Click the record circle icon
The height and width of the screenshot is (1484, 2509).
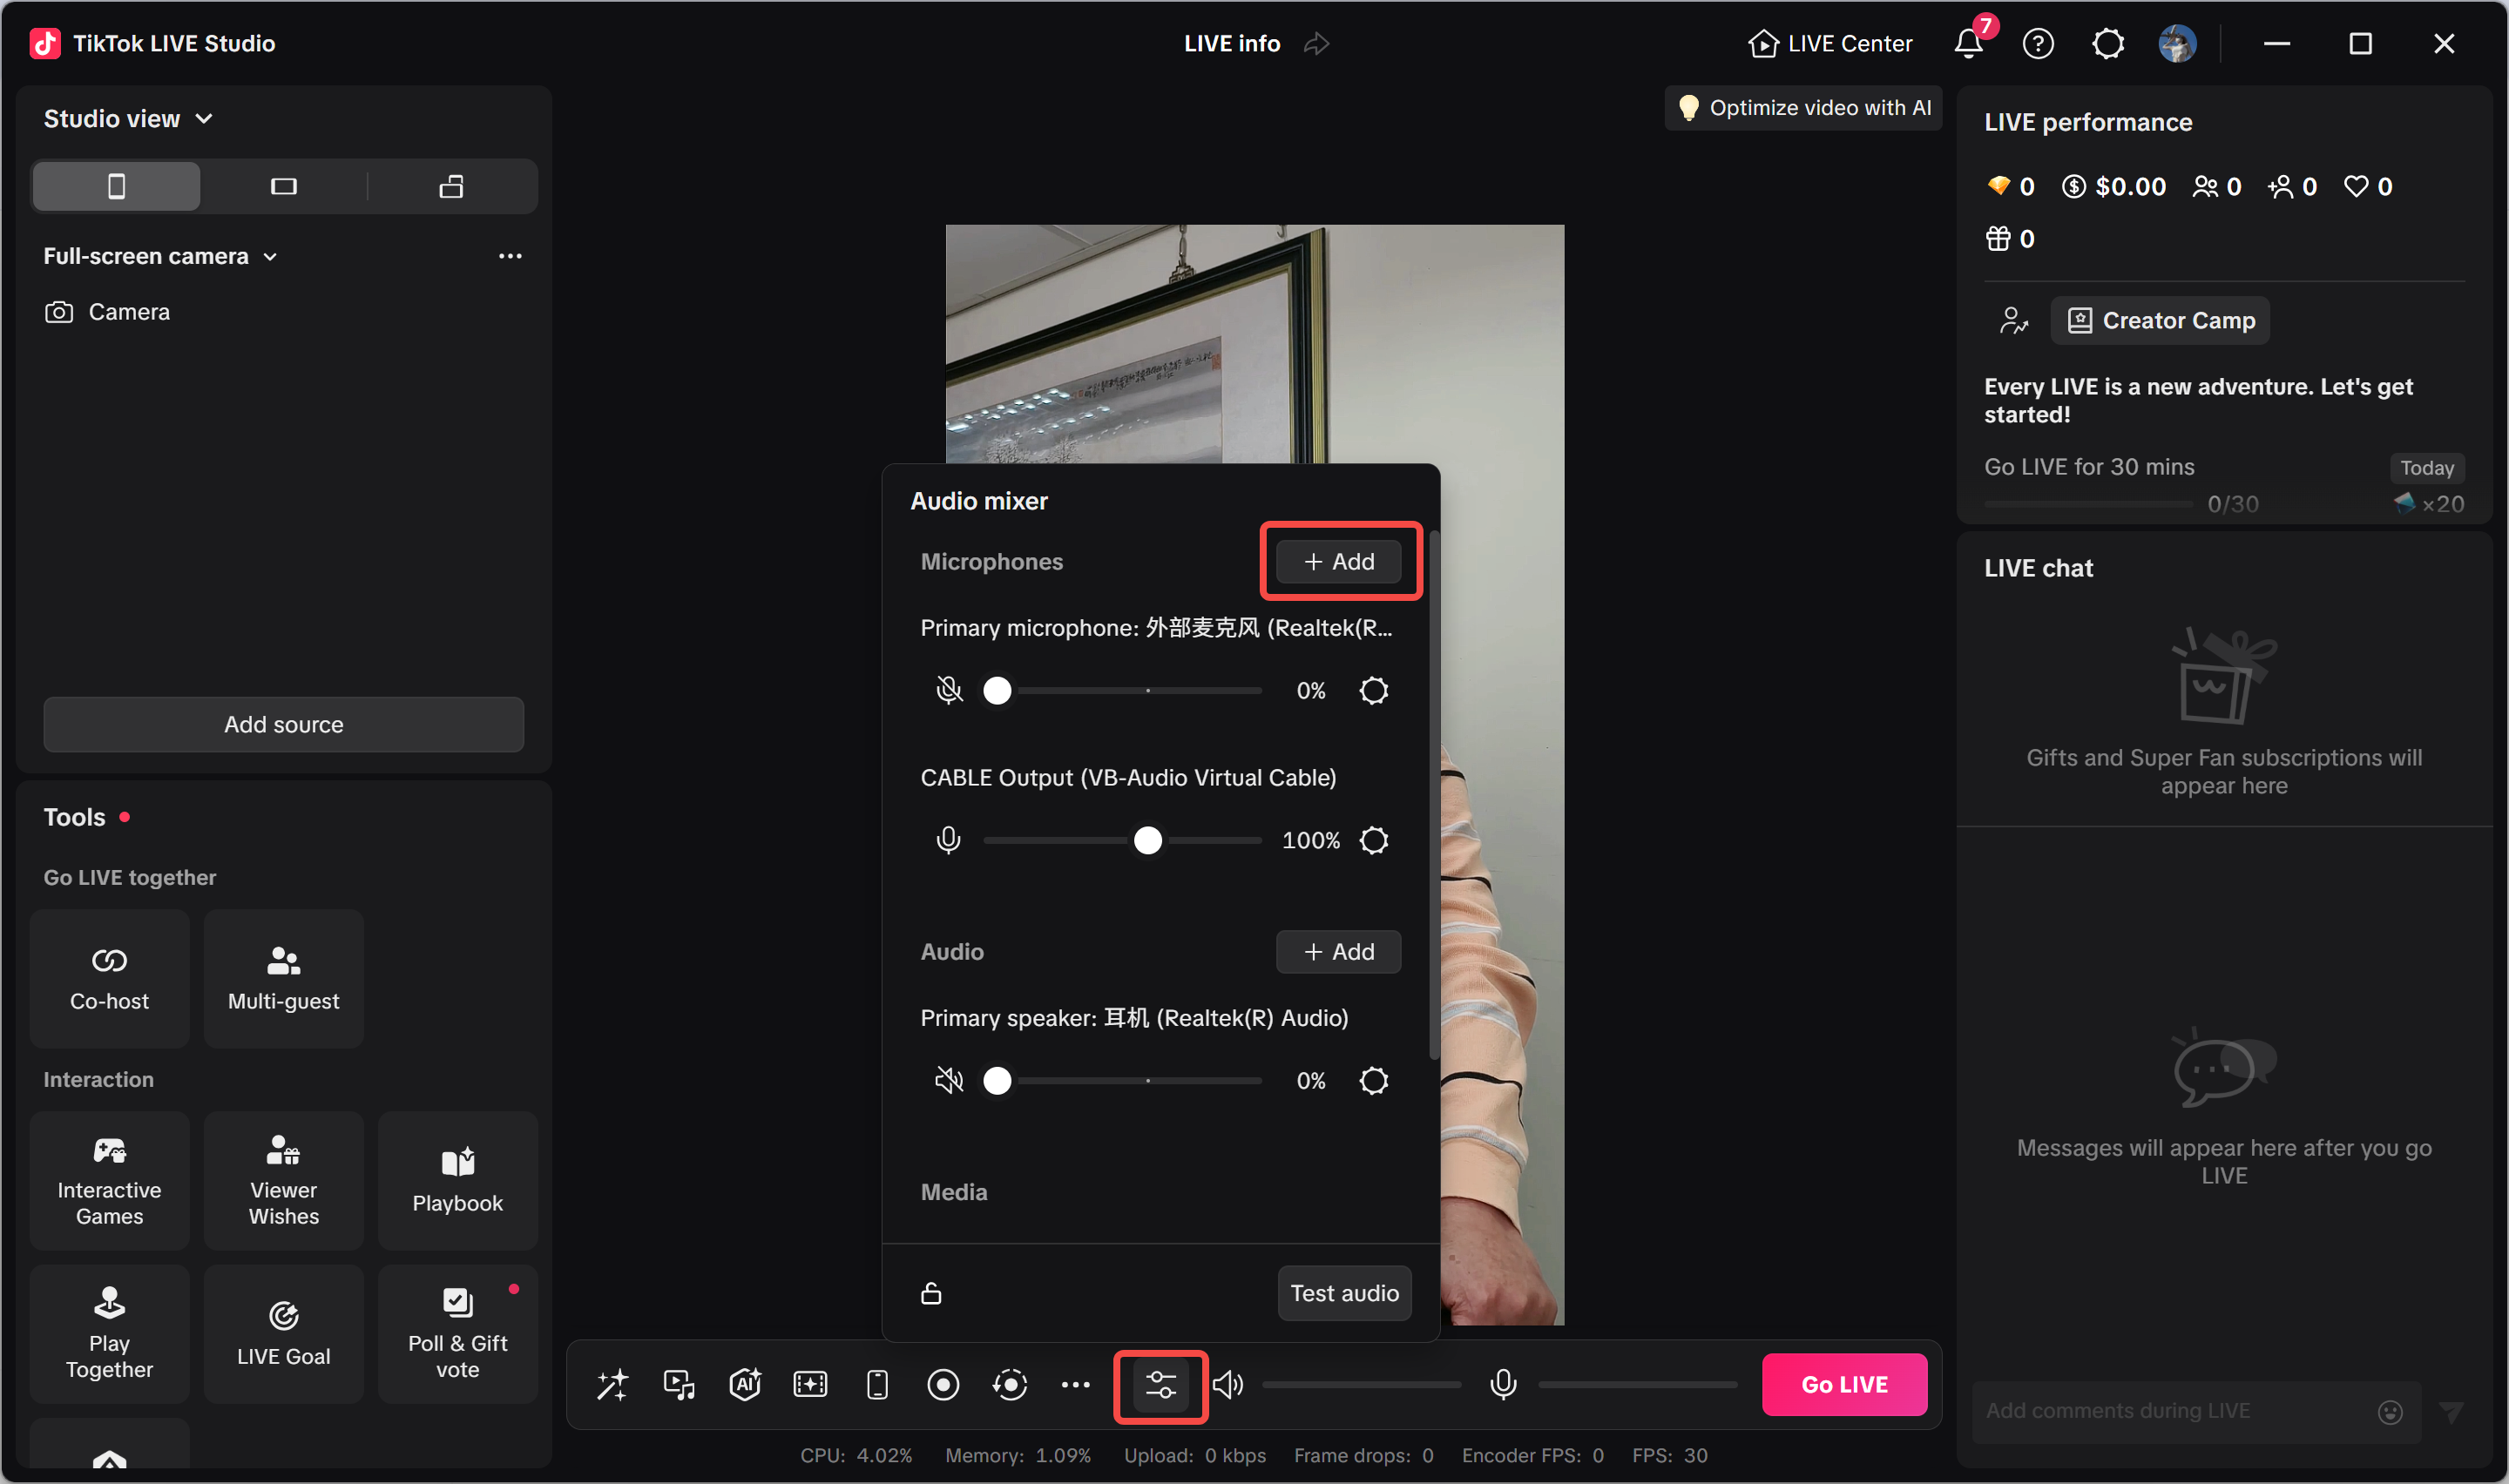click(x=943, y=1385)
